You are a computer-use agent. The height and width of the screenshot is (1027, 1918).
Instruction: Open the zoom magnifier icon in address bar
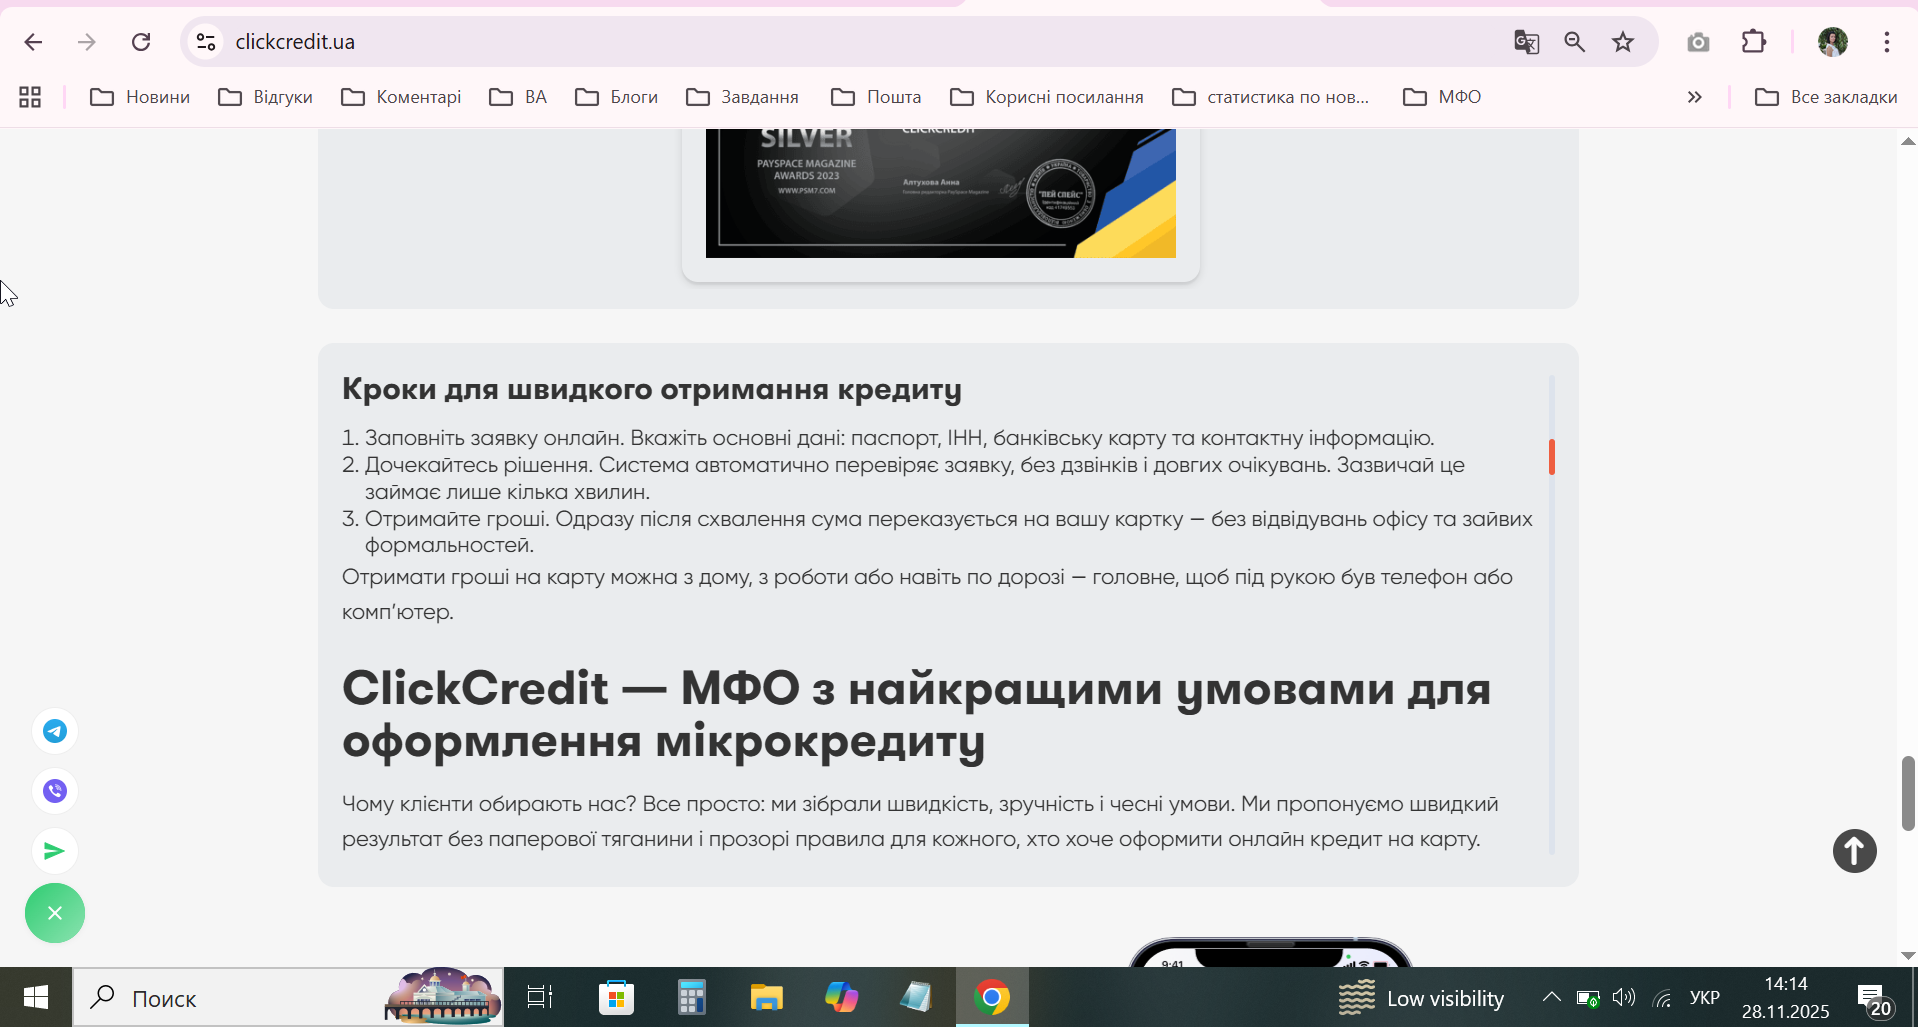pos(1575,42)
